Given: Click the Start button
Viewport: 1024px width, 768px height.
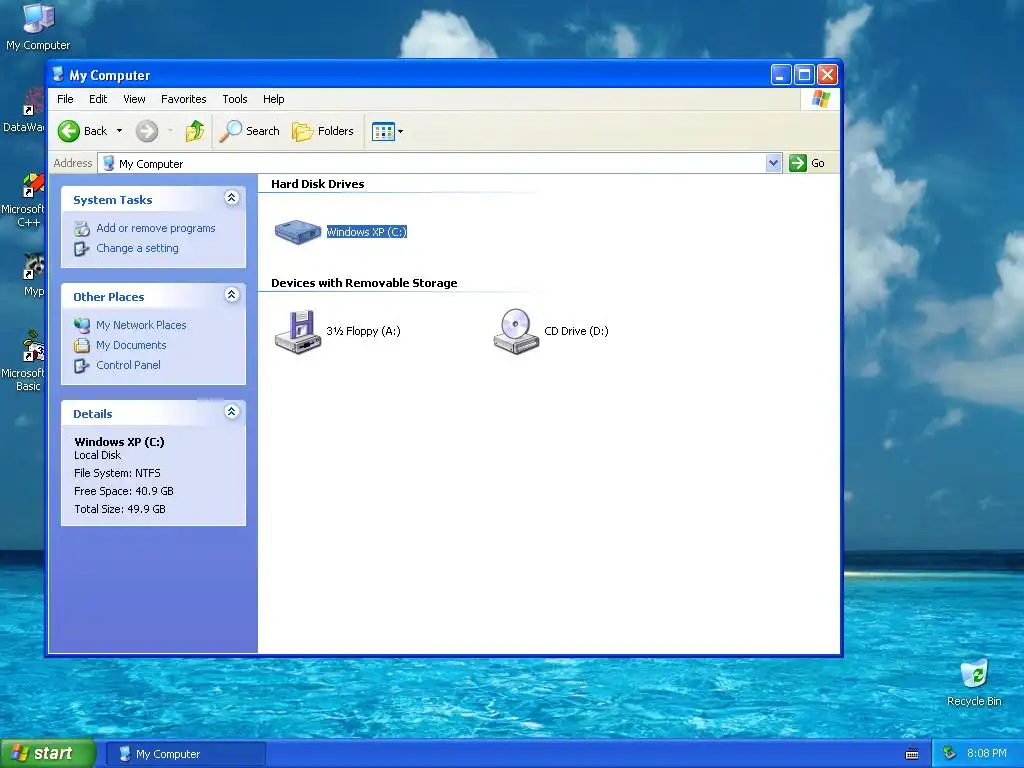Looking at the screenshot, I should point(47,754).
